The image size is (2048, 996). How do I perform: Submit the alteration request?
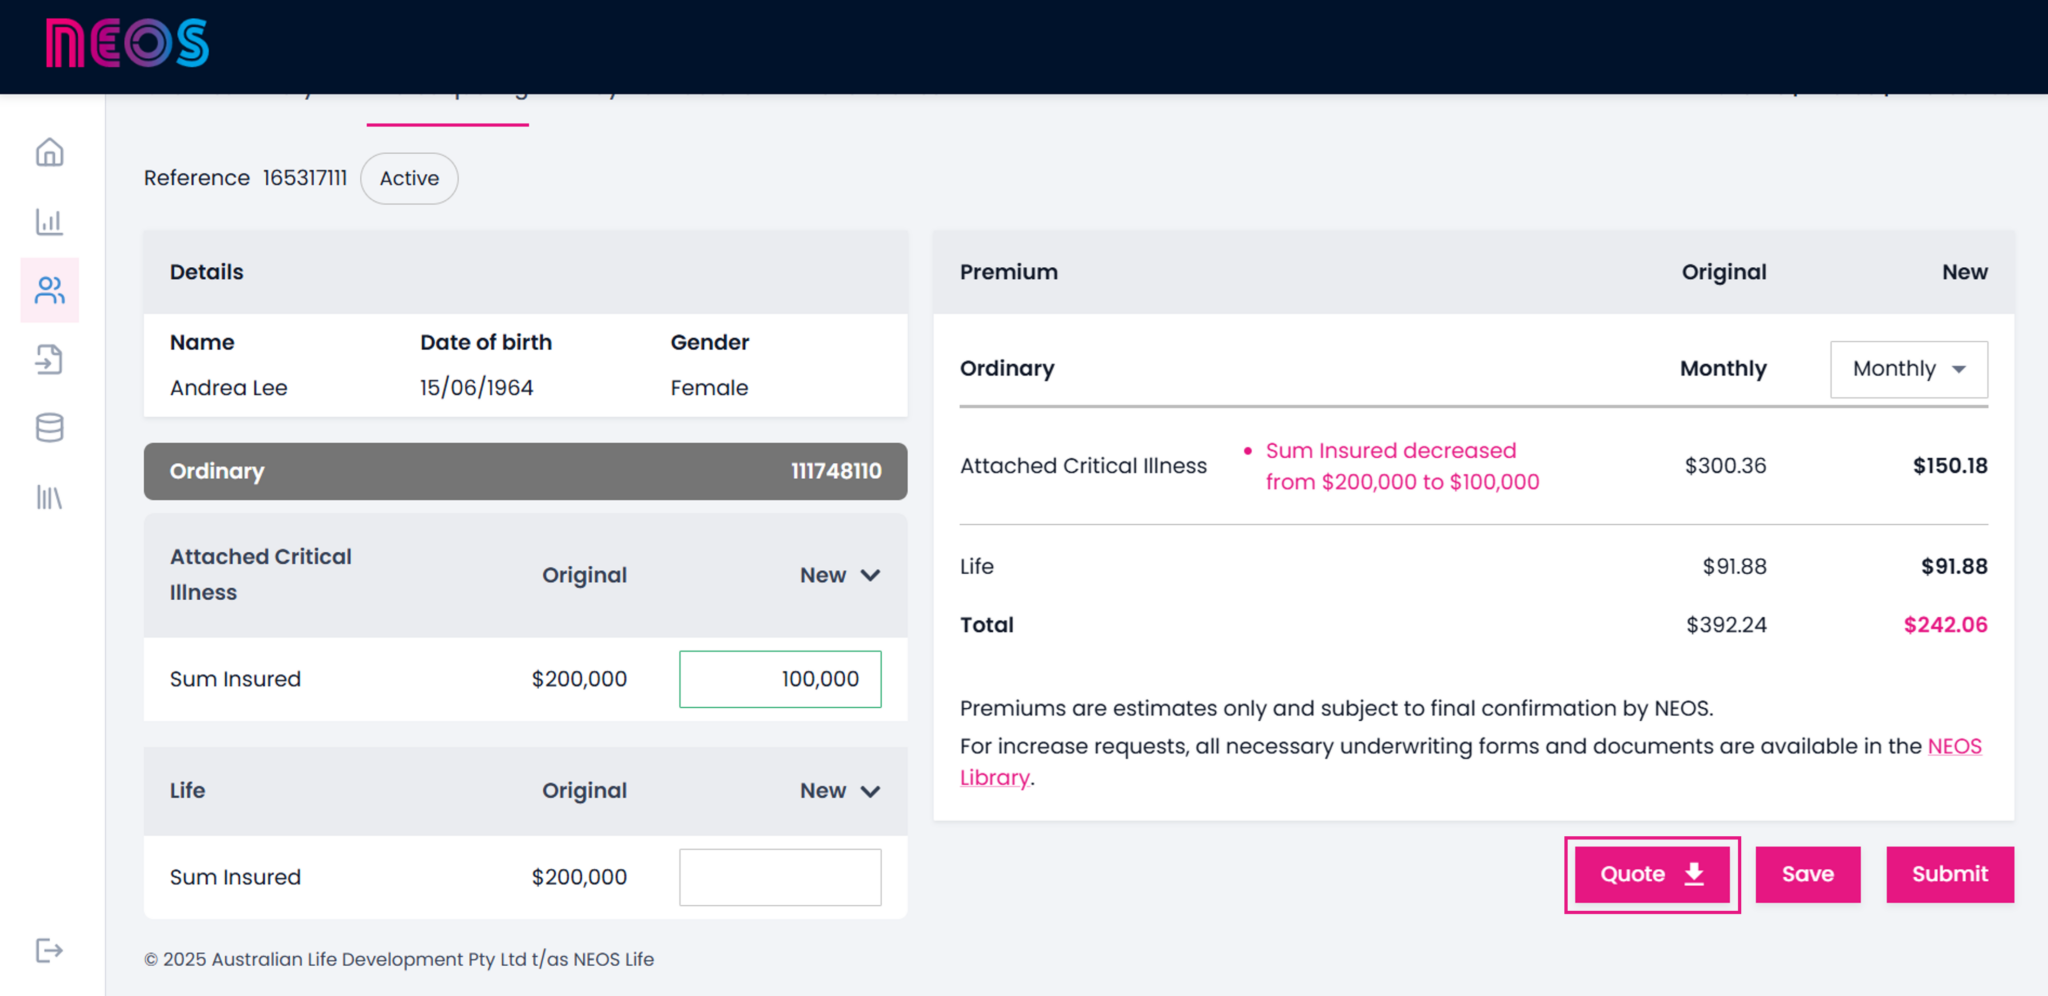(1948, 874)
